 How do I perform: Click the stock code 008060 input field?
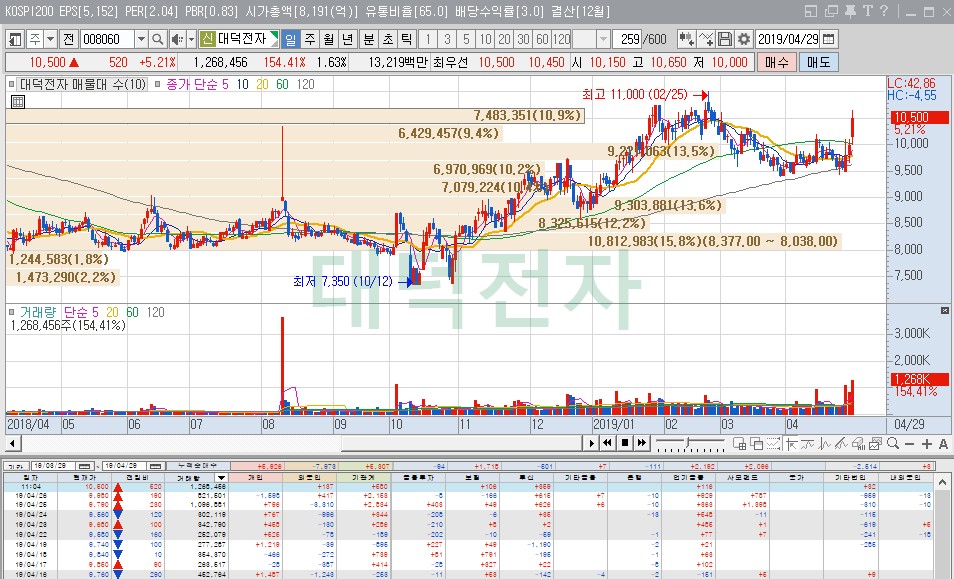108,40
